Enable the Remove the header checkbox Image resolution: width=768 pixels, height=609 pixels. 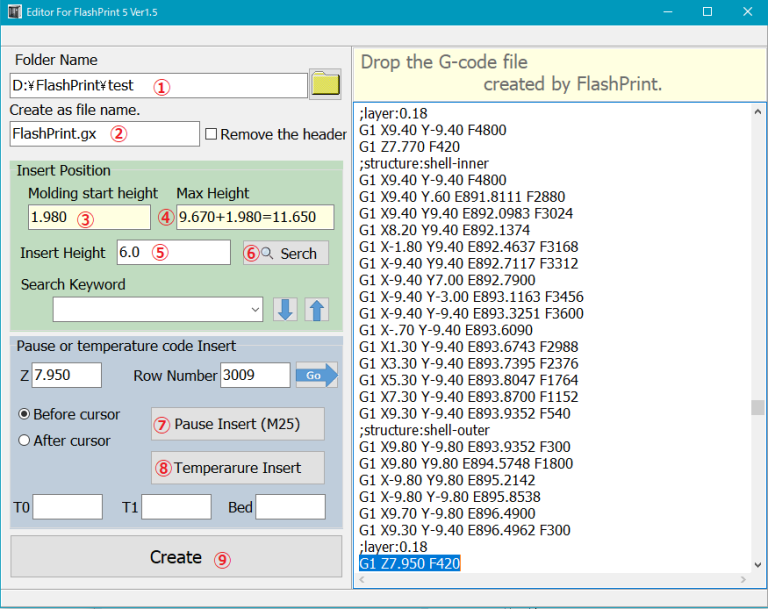point(211,134)
